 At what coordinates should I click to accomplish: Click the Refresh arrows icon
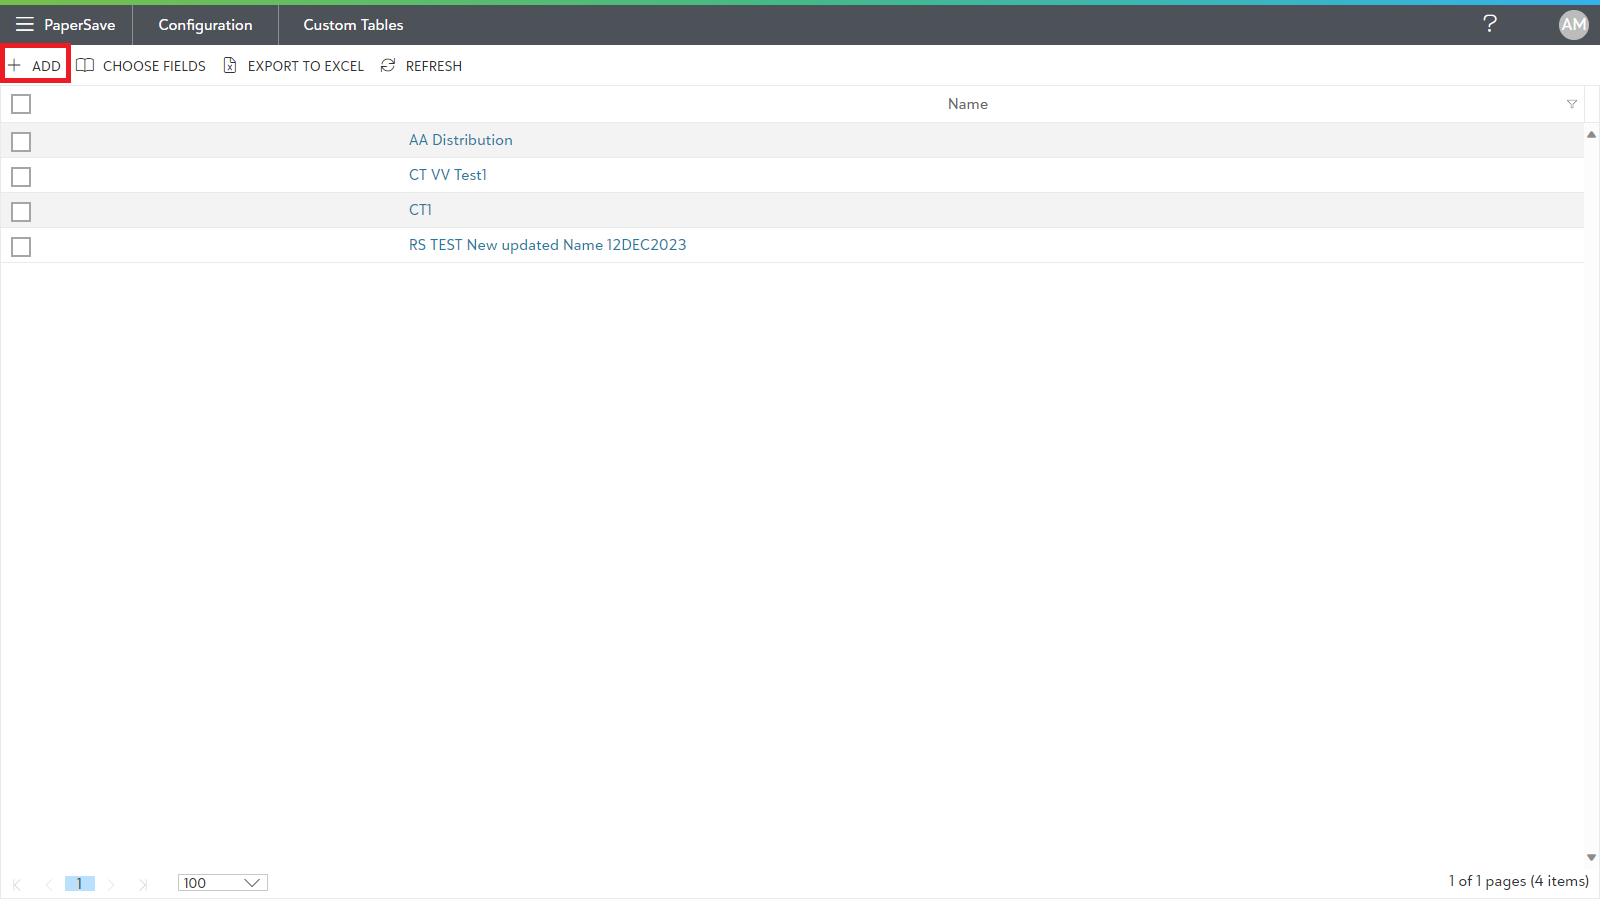click(388, 66)
